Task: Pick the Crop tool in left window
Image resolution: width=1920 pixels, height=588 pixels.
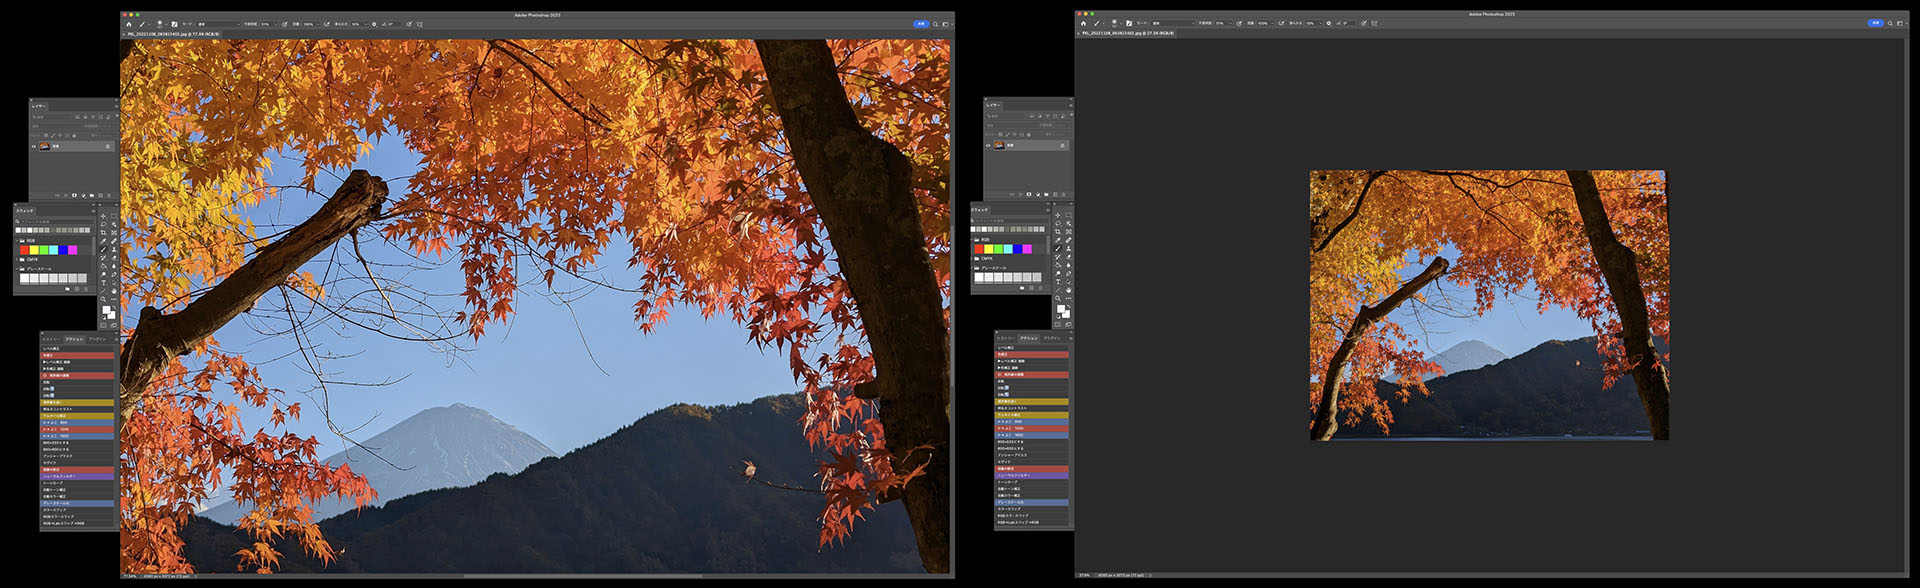Action: click(103, 233)
